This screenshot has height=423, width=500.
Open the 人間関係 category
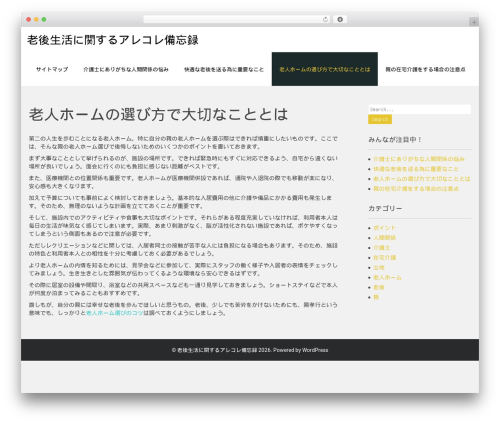click(385, 238)
